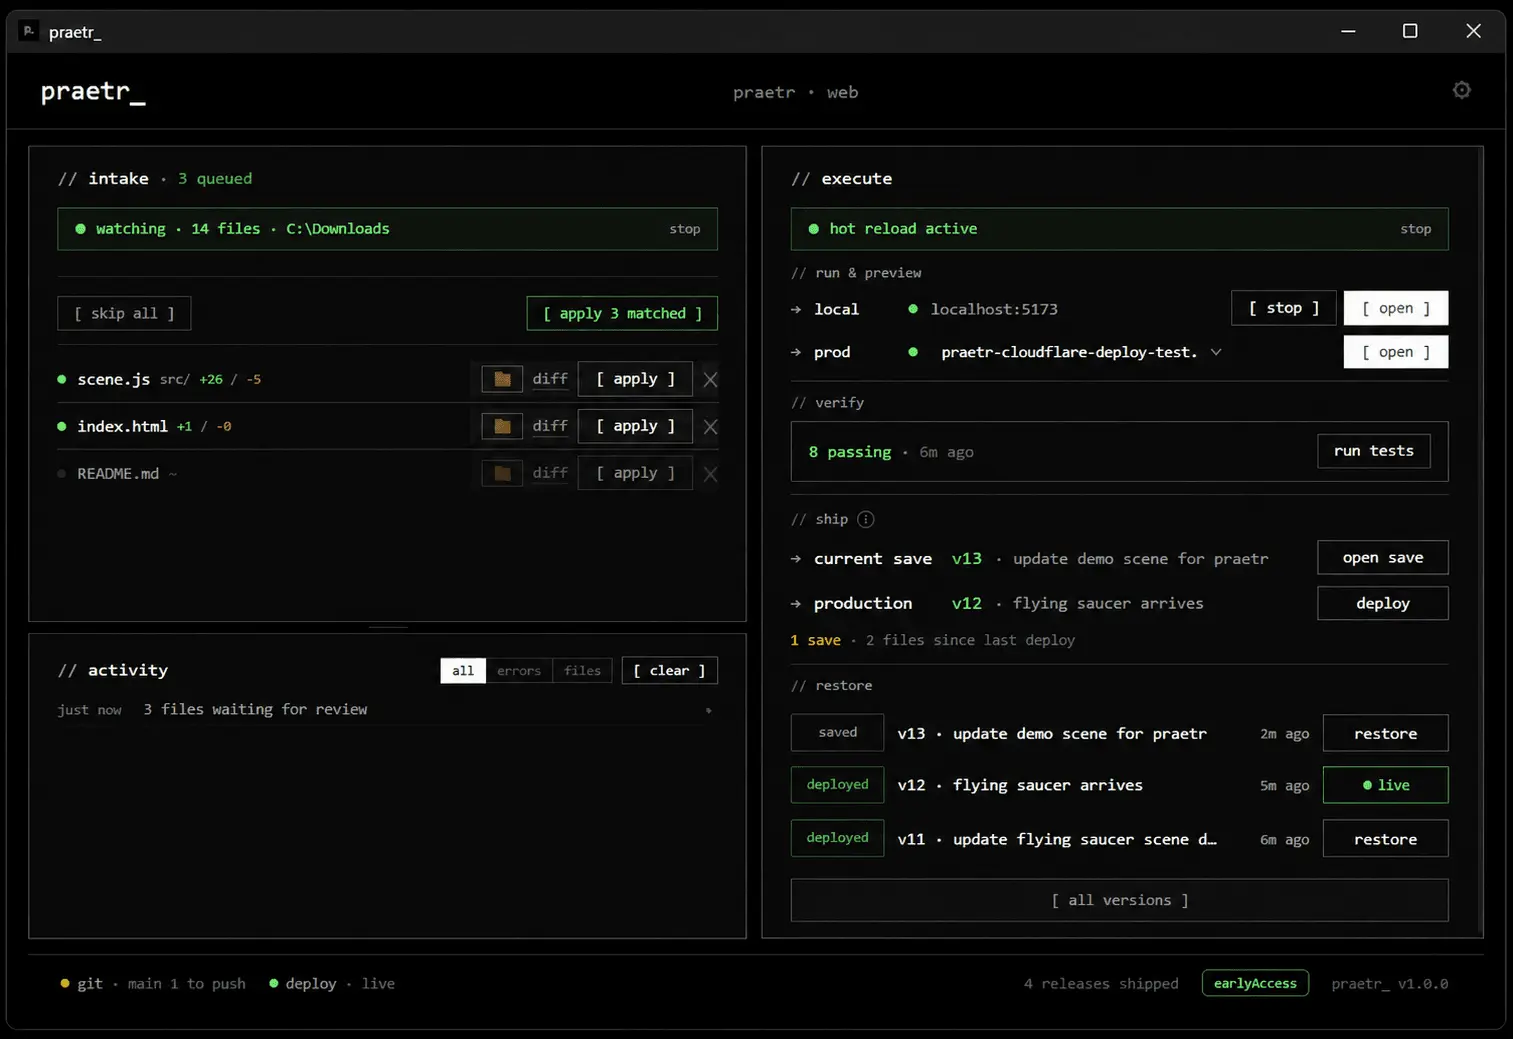Click the live button for v12
The width and height of the screenshot is (1513, 1039).
click(1386, 785)
